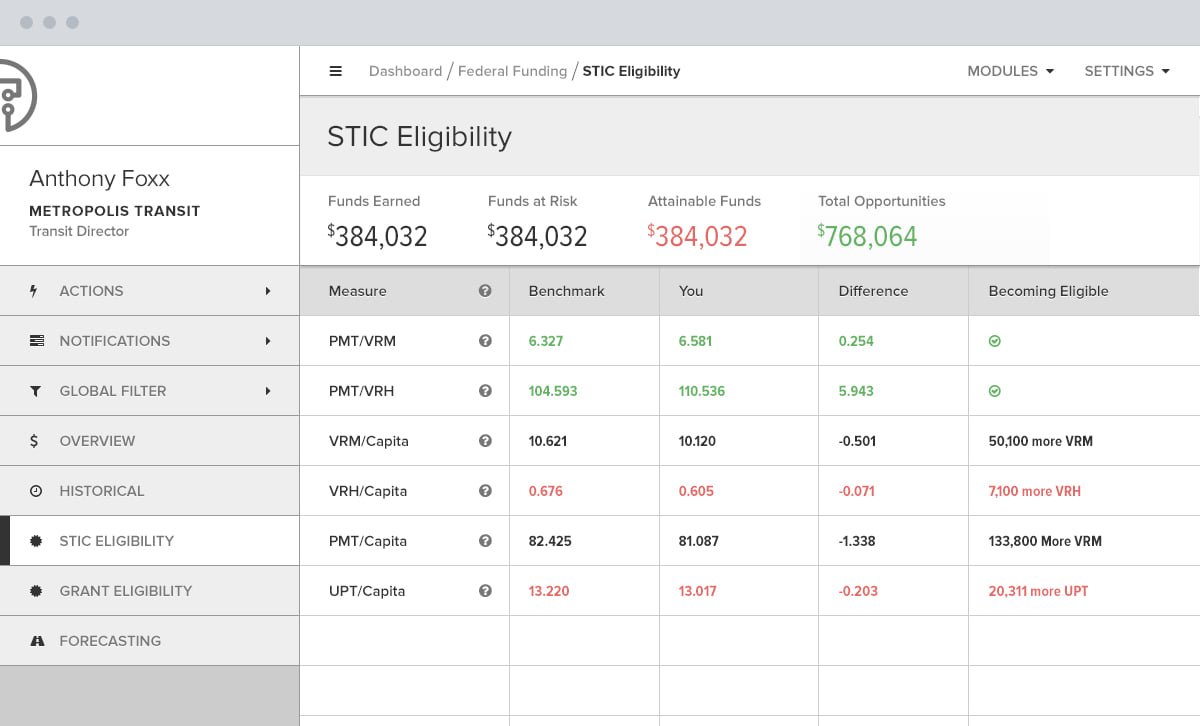Open help icon in Measure header

[x=485, y=291]
